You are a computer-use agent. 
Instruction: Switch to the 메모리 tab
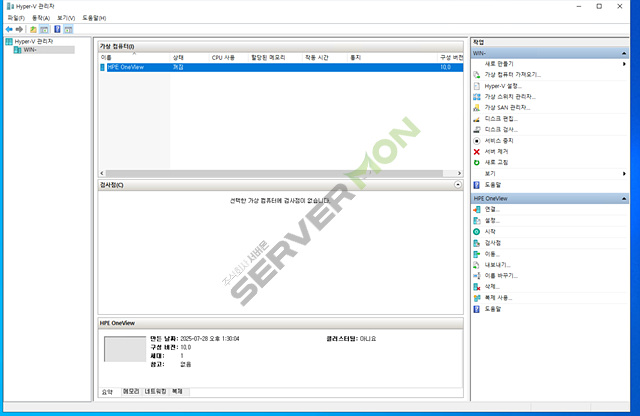click(x=131, y=392)
